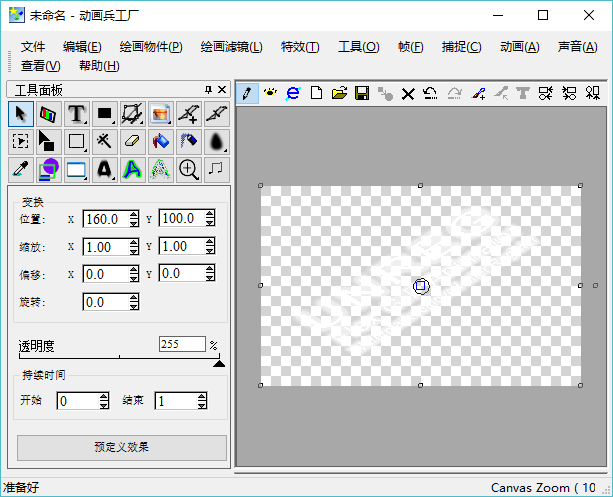Click the blue center pivot marker on canvas
This screenshot has width=613, height=497.
pyautogui.click(x=421, y=286)
